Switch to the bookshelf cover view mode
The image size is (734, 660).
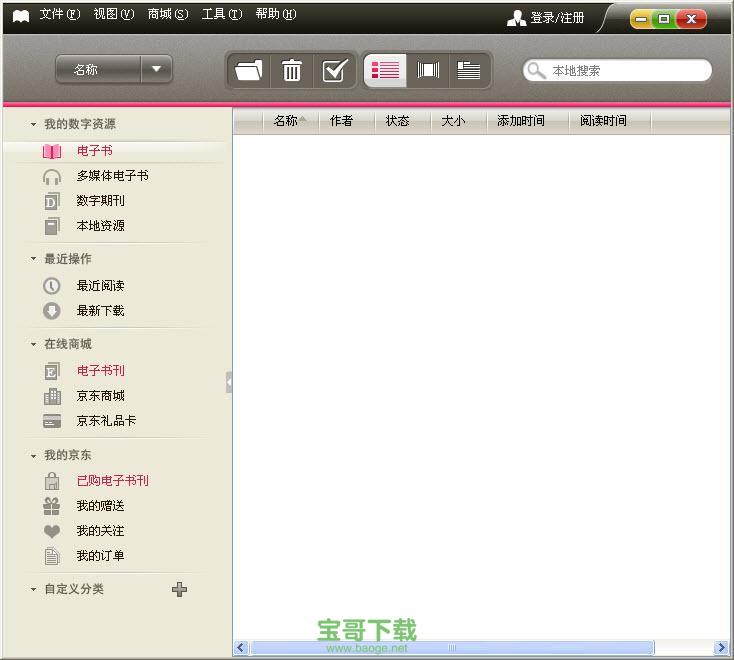point(428,70)
